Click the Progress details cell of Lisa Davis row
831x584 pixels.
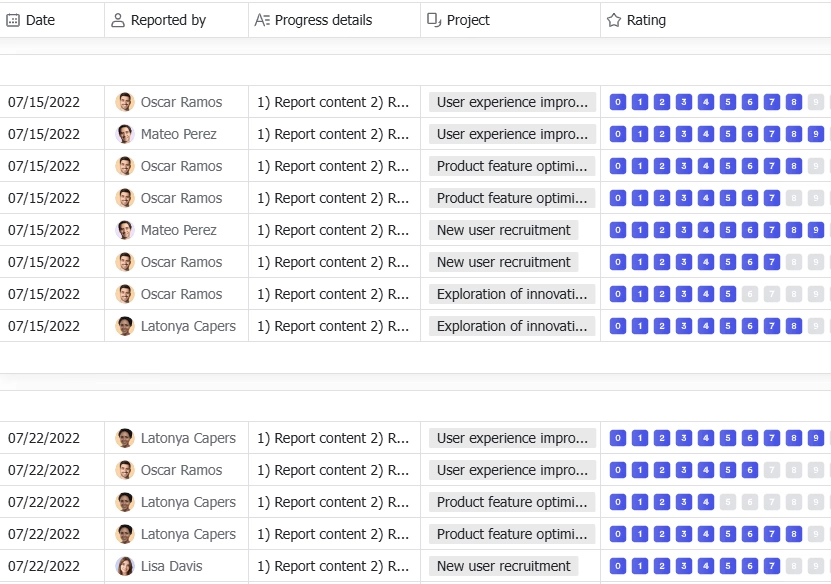(x=334, y=566)
